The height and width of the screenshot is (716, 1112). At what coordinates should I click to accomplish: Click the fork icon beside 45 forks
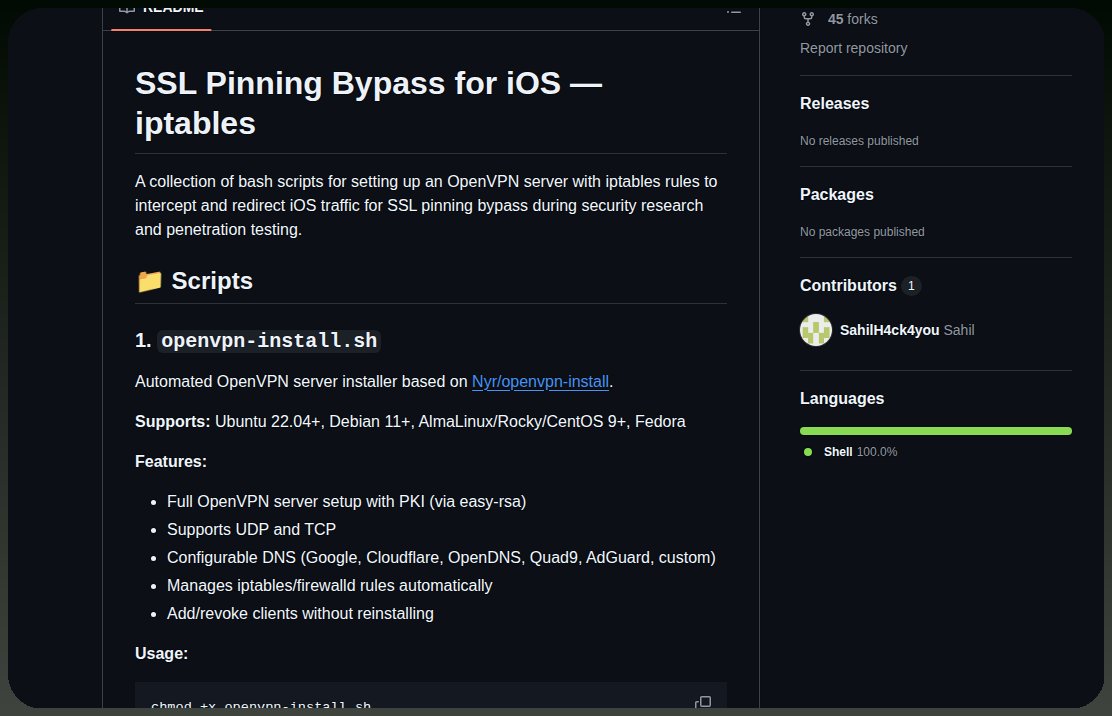pos(808,19)
